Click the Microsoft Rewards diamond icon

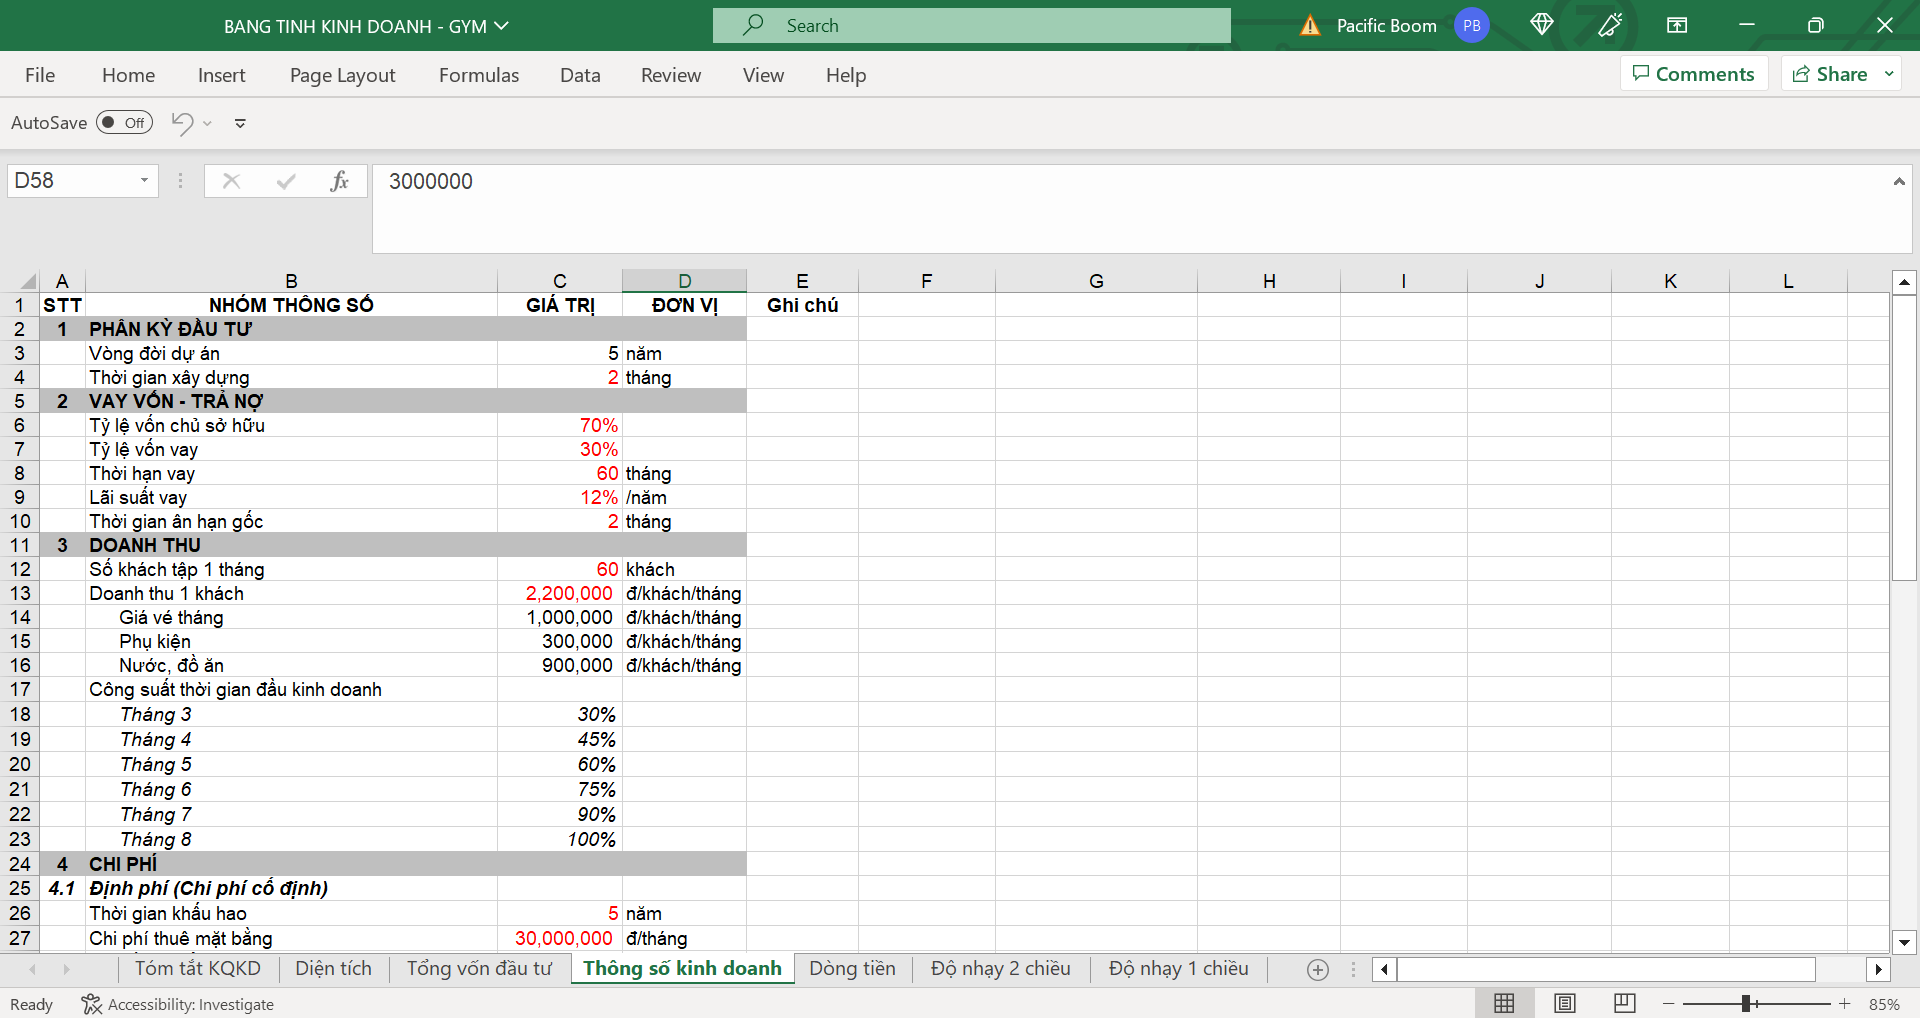[x=1541, y=25]
